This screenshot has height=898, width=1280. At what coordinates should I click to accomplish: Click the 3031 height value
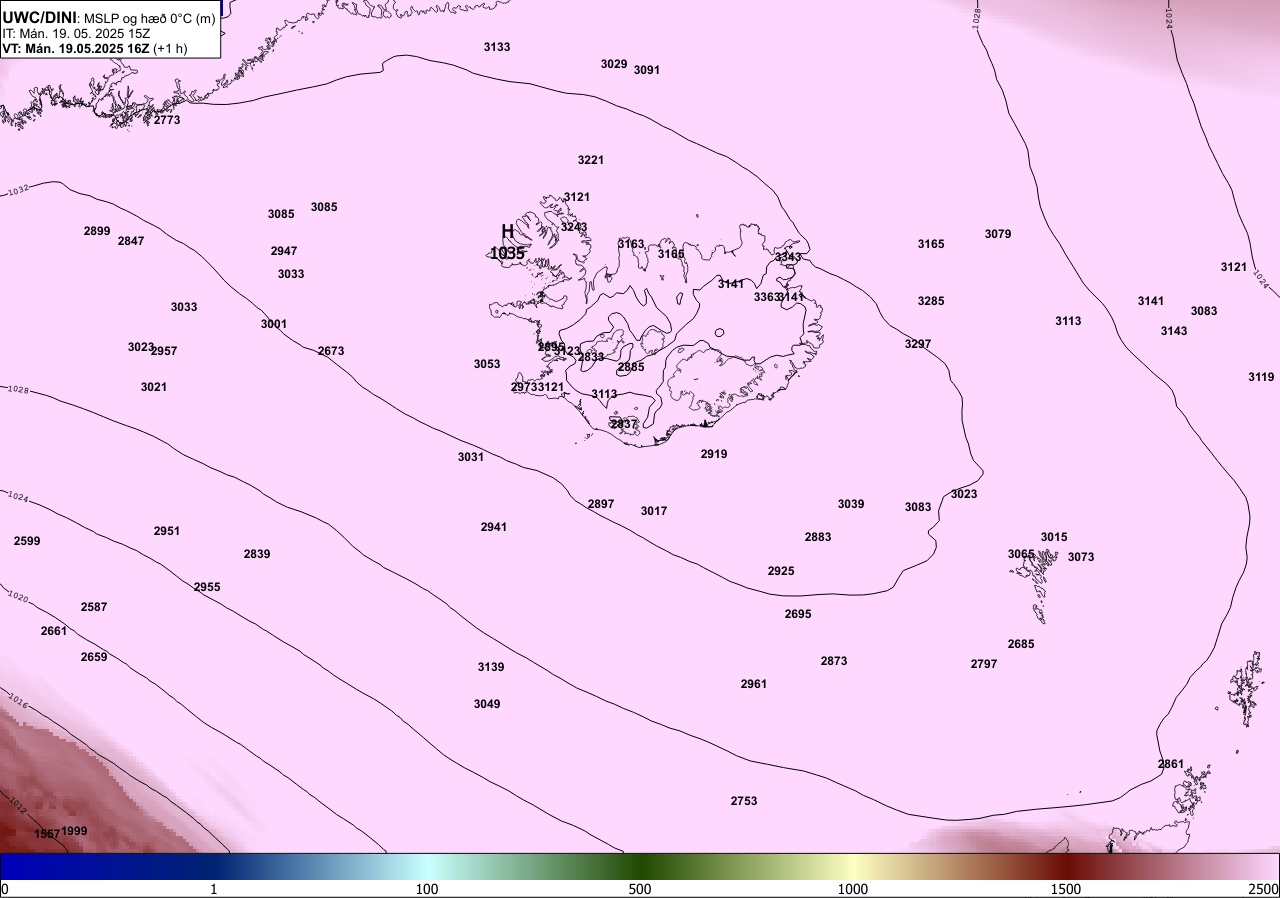pos(471,457)
